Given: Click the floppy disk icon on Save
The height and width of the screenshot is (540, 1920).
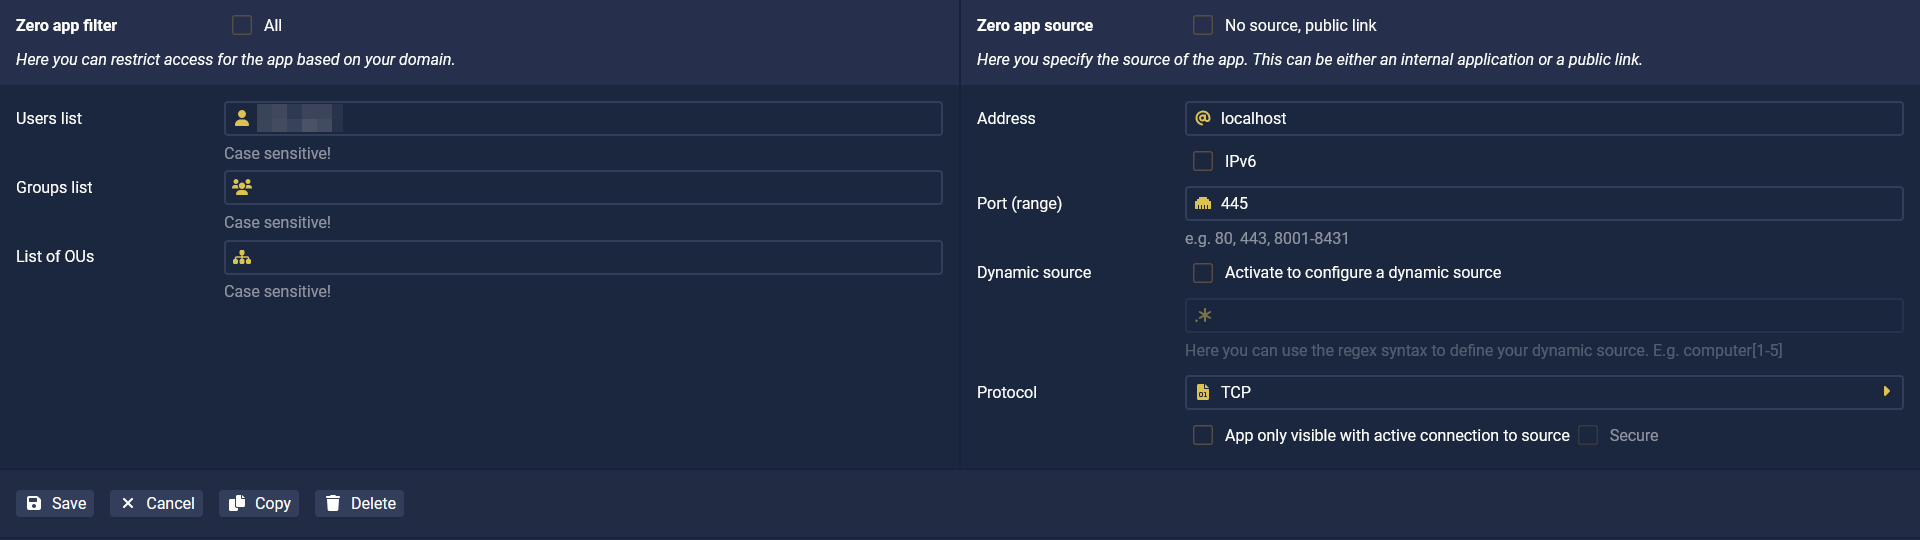Looking at the screenshot, I should click(x=34, y=503).
